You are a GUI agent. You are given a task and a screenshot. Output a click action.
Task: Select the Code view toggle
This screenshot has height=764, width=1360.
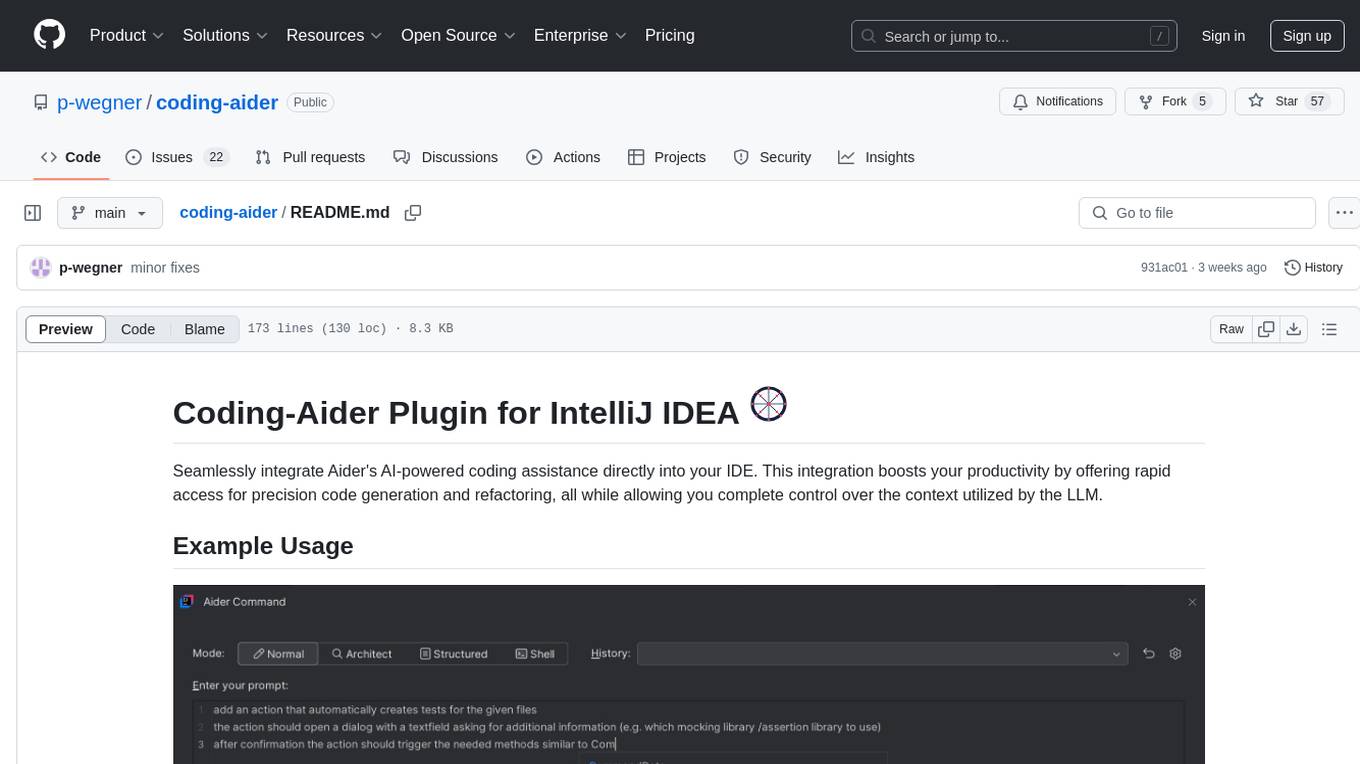pos(138,329)
